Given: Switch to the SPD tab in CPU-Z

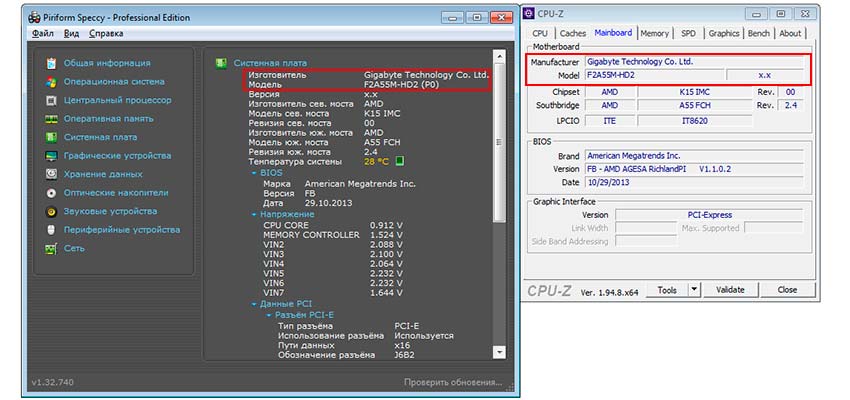Looking at the screenshot, I should (688, 33).
